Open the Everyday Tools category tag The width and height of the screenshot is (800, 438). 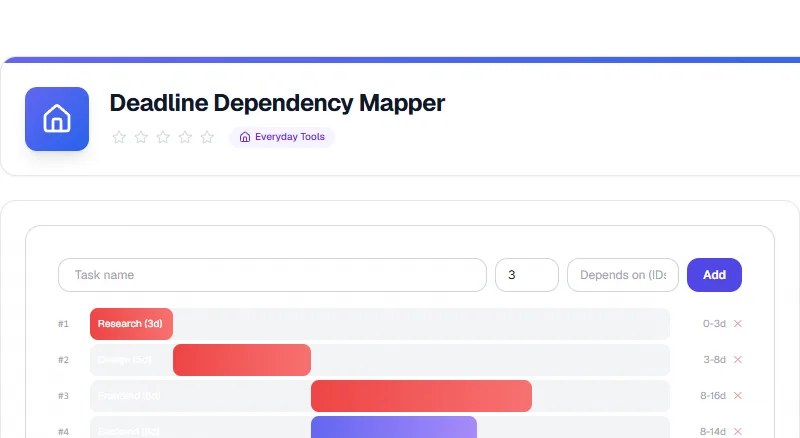(x=282, y=137)
